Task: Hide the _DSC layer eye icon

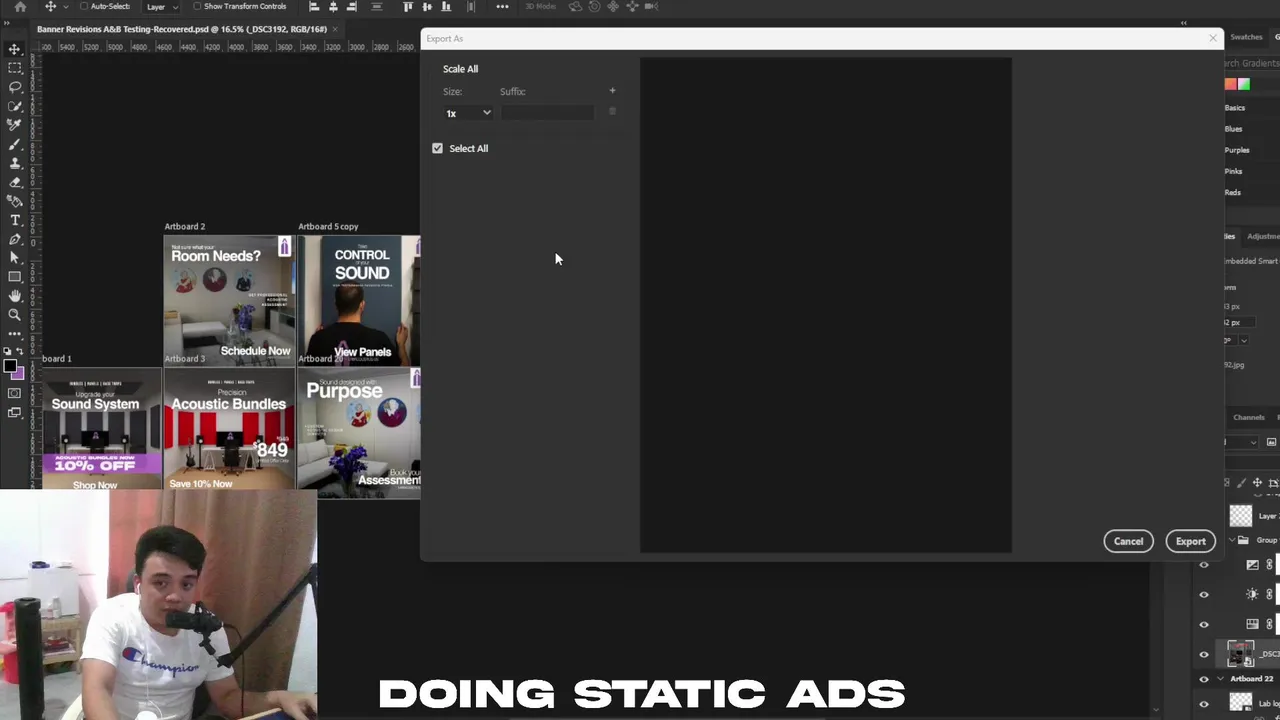Action: (x=1204, y=654)
